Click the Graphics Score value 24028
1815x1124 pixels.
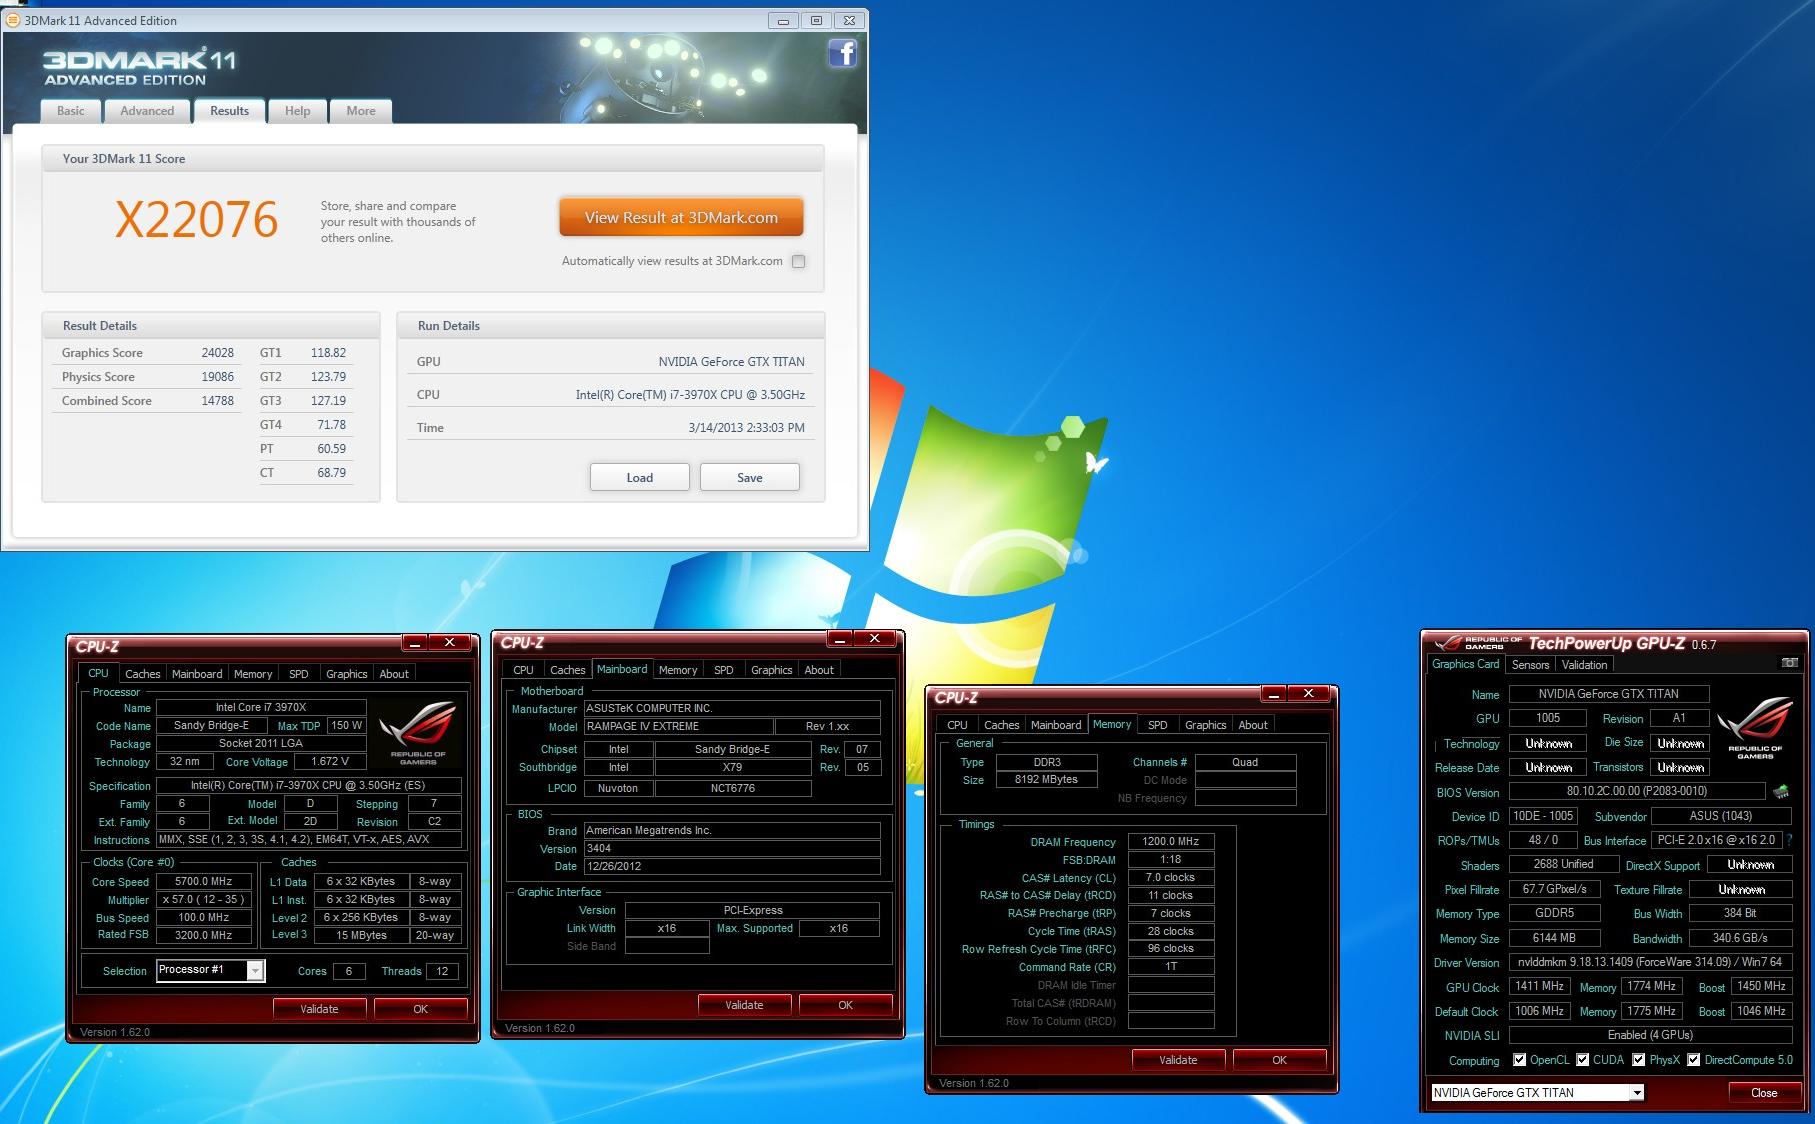[x=217, y=353]
